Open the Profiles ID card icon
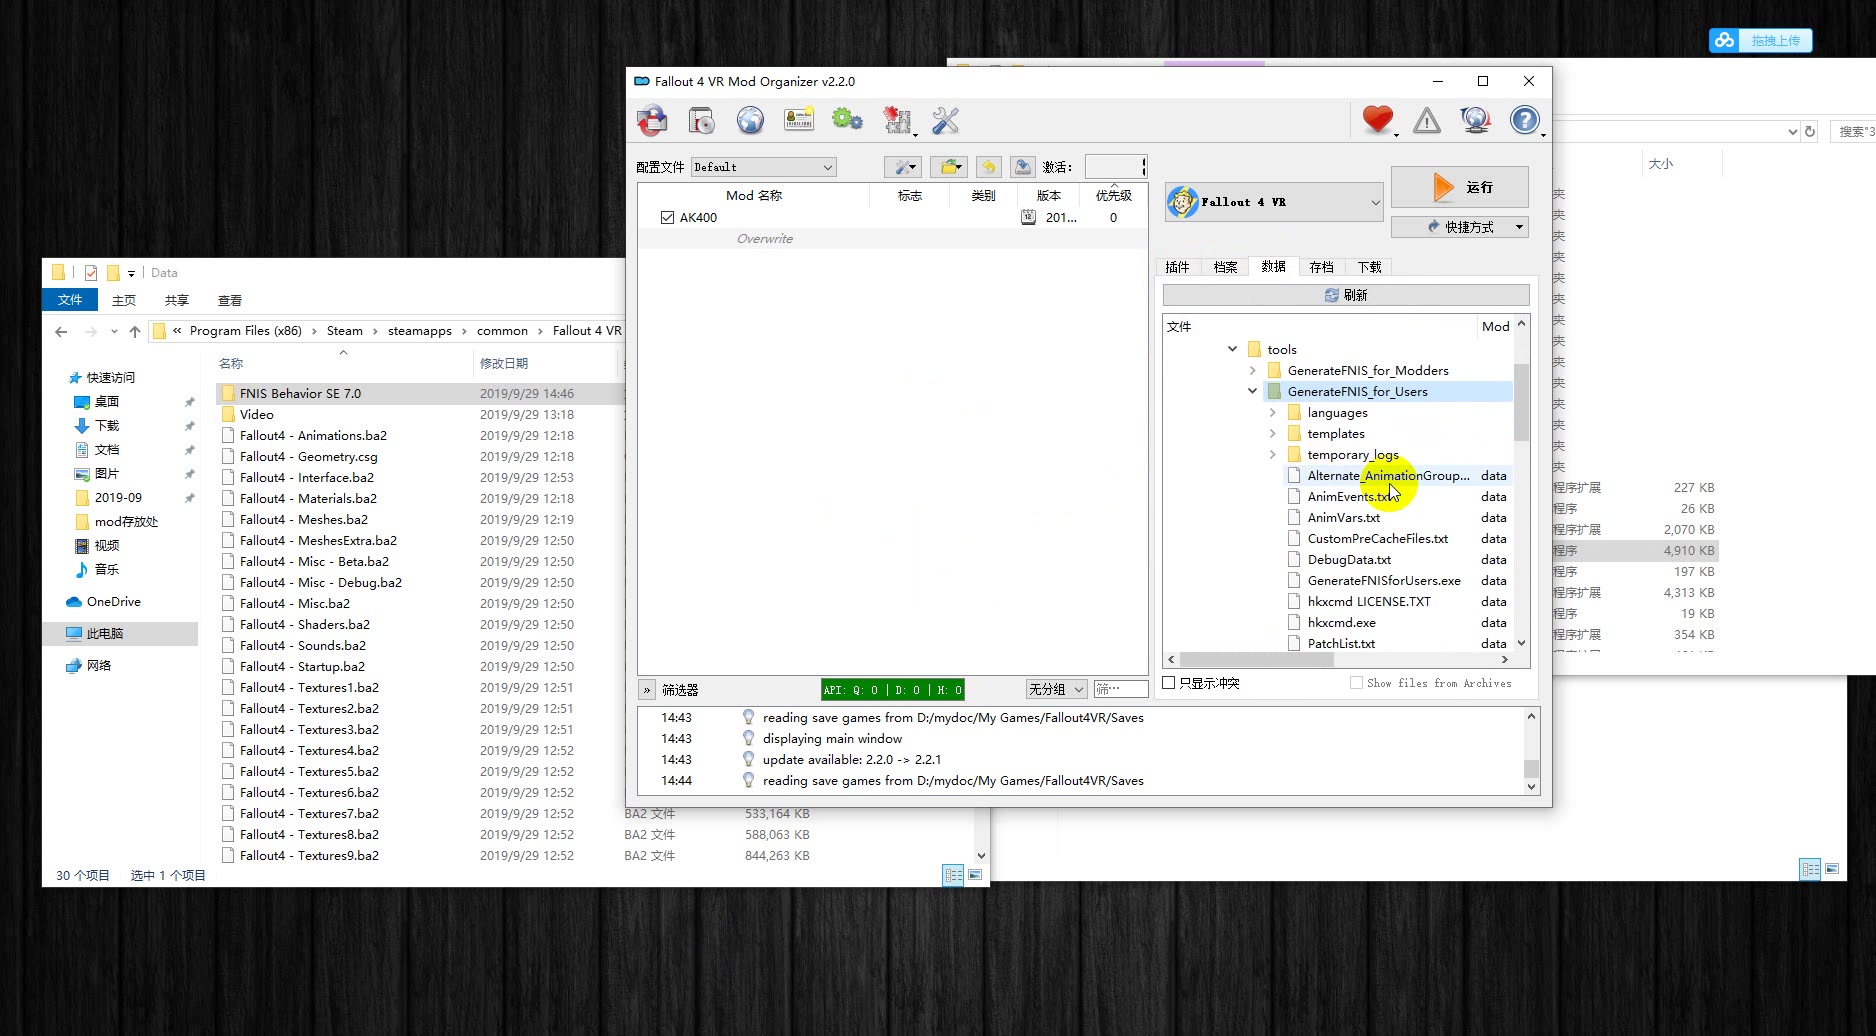Image resolution: width=1876 pixels, height=1036 pixels. pos(799,121)
